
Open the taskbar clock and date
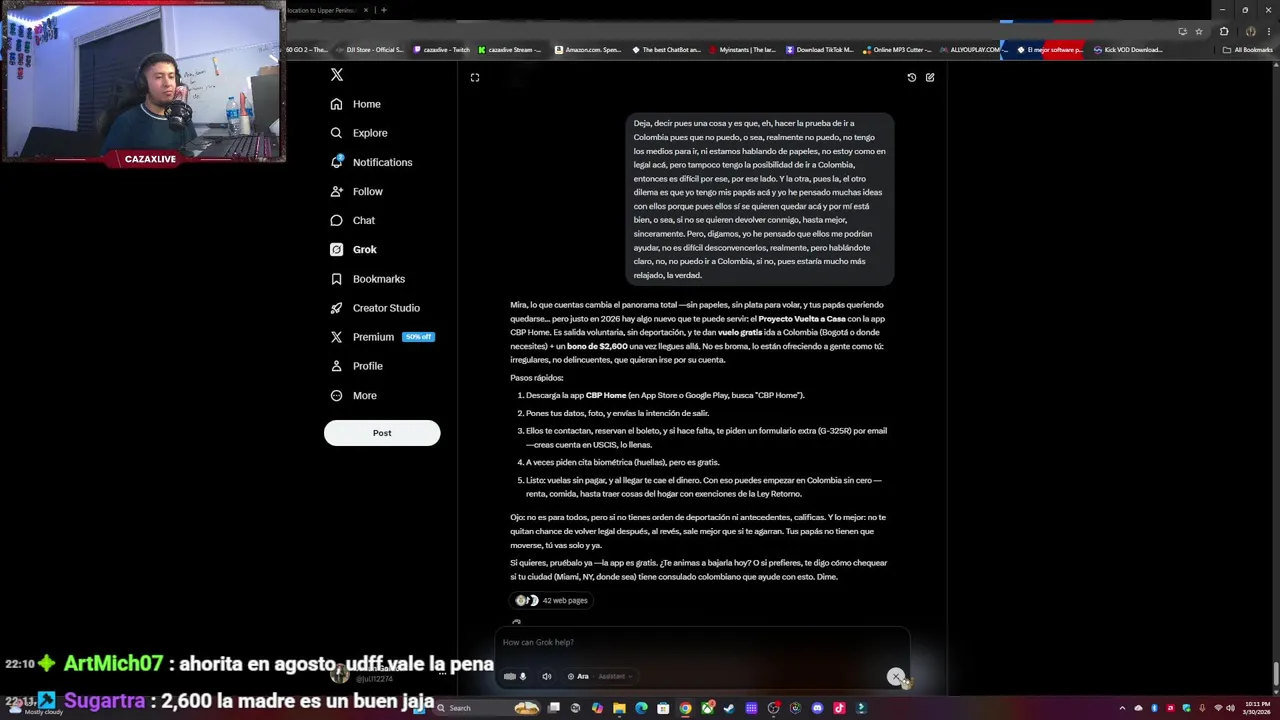pyautogui.click(x=1257, y=708)
